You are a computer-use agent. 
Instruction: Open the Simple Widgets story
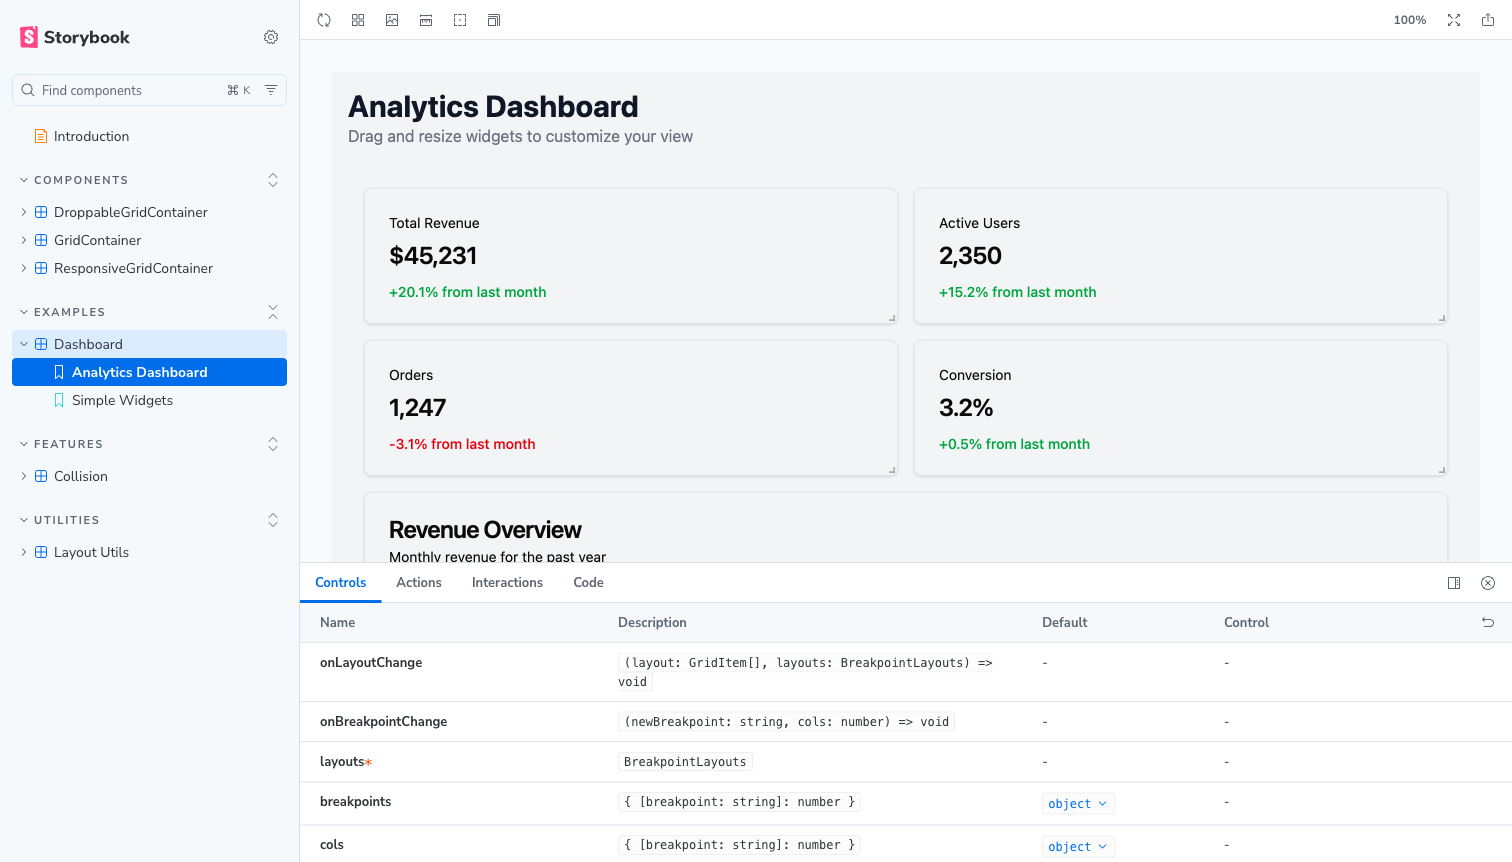click(122, 400)
